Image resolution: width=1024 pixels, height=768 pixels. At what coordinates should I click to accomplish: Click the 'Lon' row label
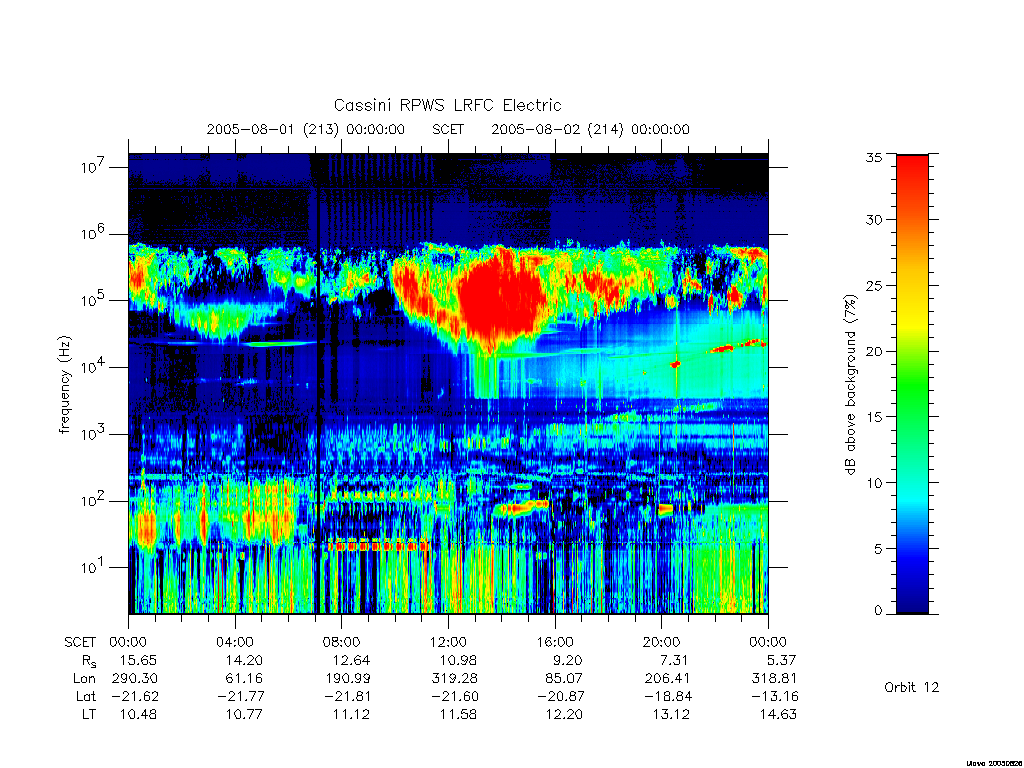coord(84,679)
